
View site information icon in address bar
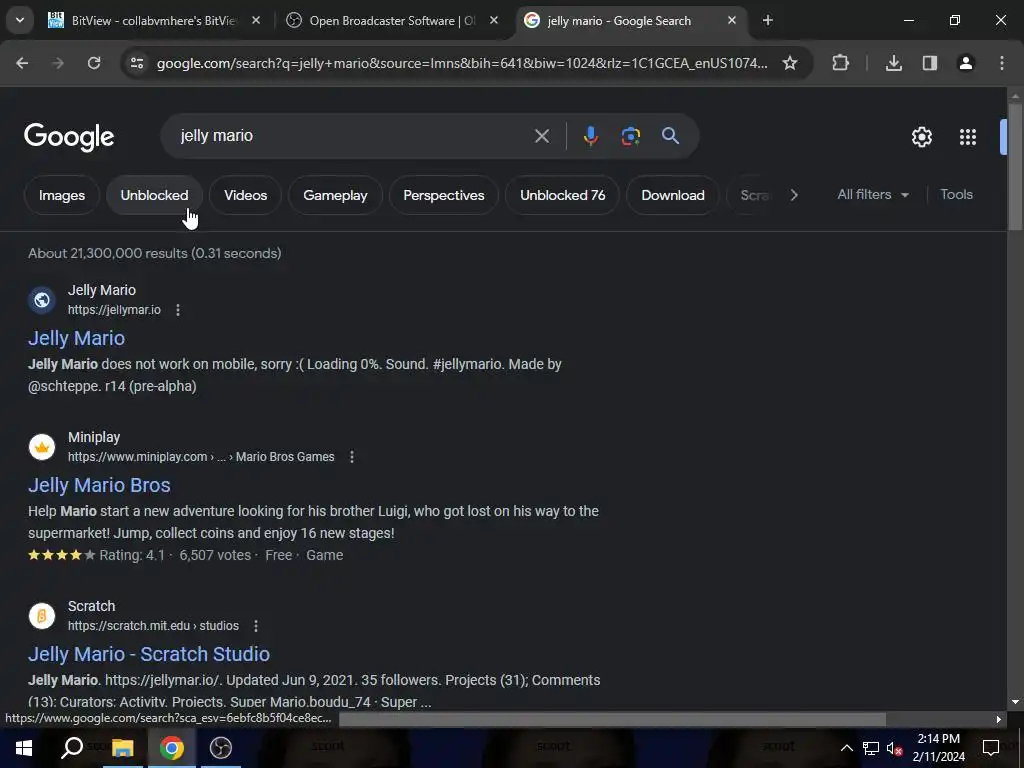coord(137,63)
